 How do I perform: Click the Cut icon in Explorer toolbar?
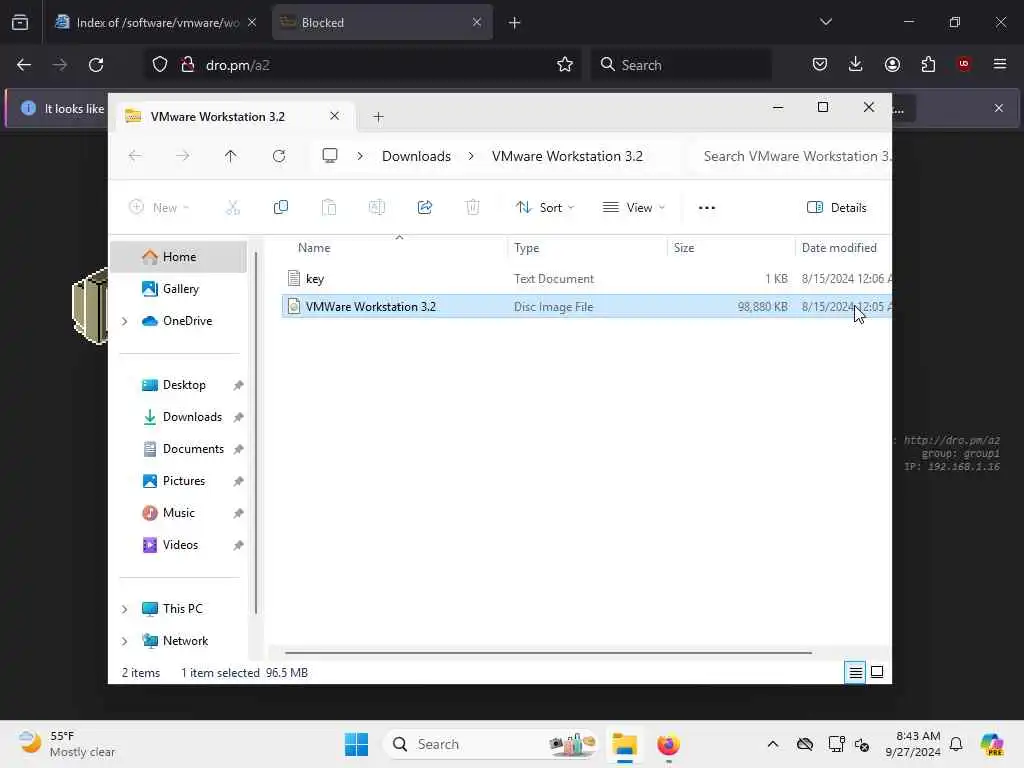point(232,208)
